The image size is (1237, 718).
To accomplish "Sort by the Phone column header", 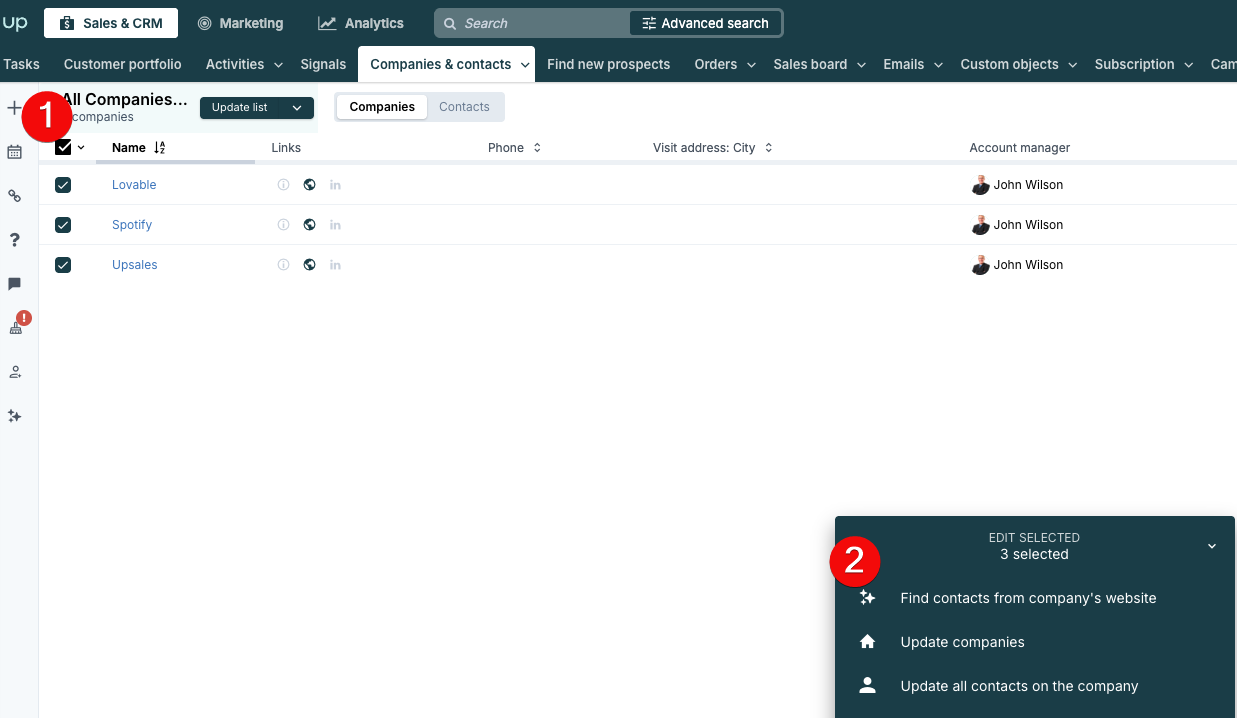I will (x=514, y=148).
